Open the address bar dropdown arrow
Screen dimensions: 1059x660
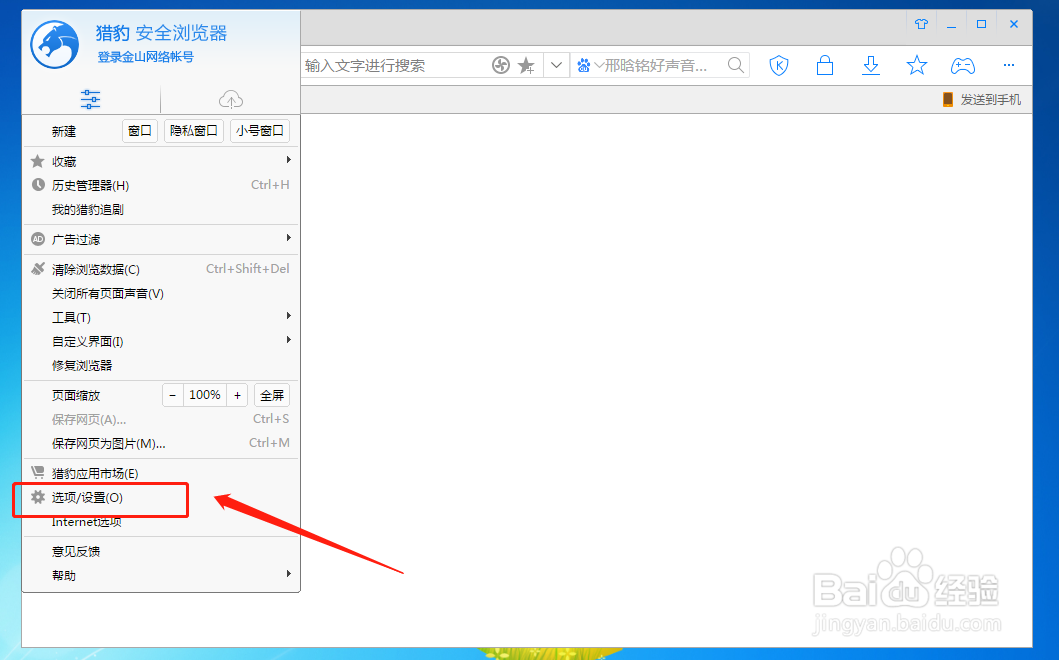(557, 66)
